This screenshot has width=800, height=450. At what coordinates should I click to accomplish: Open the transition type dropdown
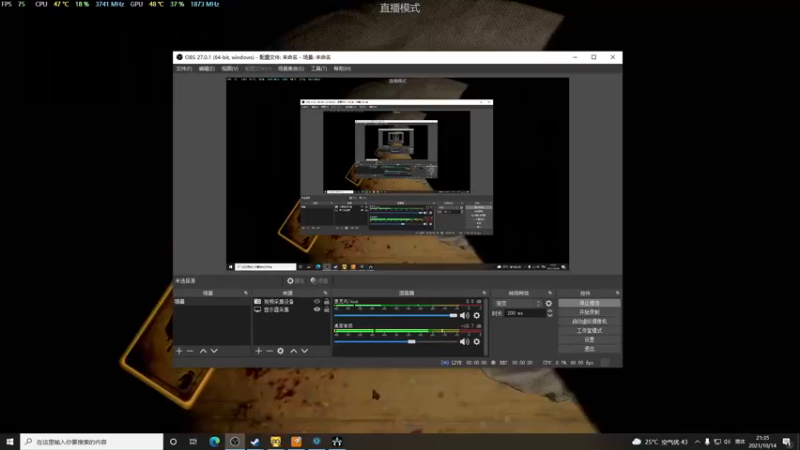tap(518, 304)
